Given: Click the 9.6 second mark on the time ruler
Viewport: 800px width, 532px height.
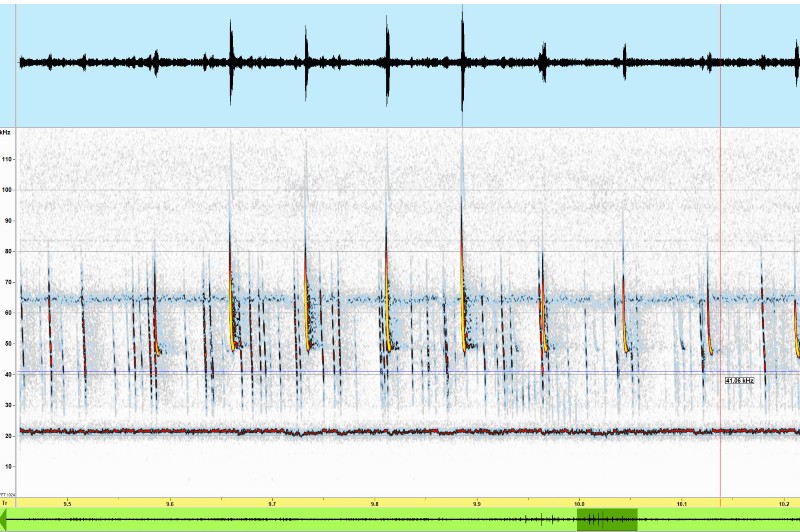Looking at the screenshot, I should (169, 503).
